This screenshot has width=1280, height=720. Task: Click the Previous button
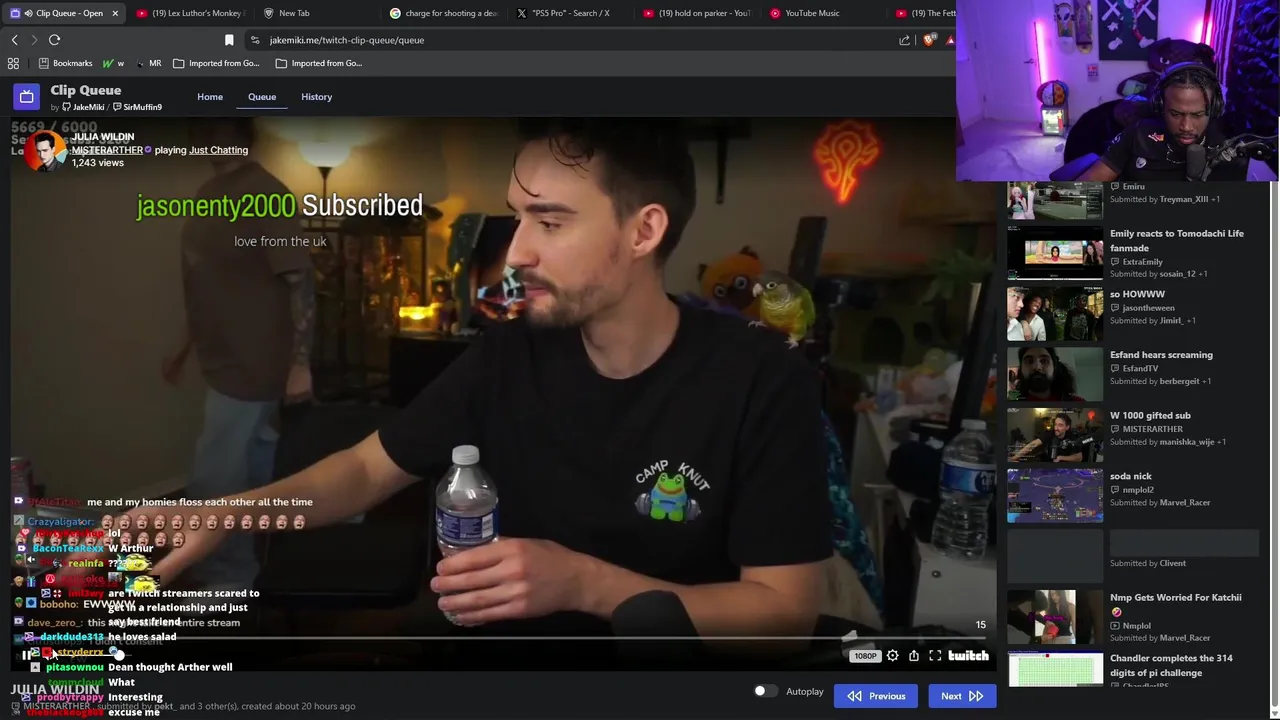(876, 696)
